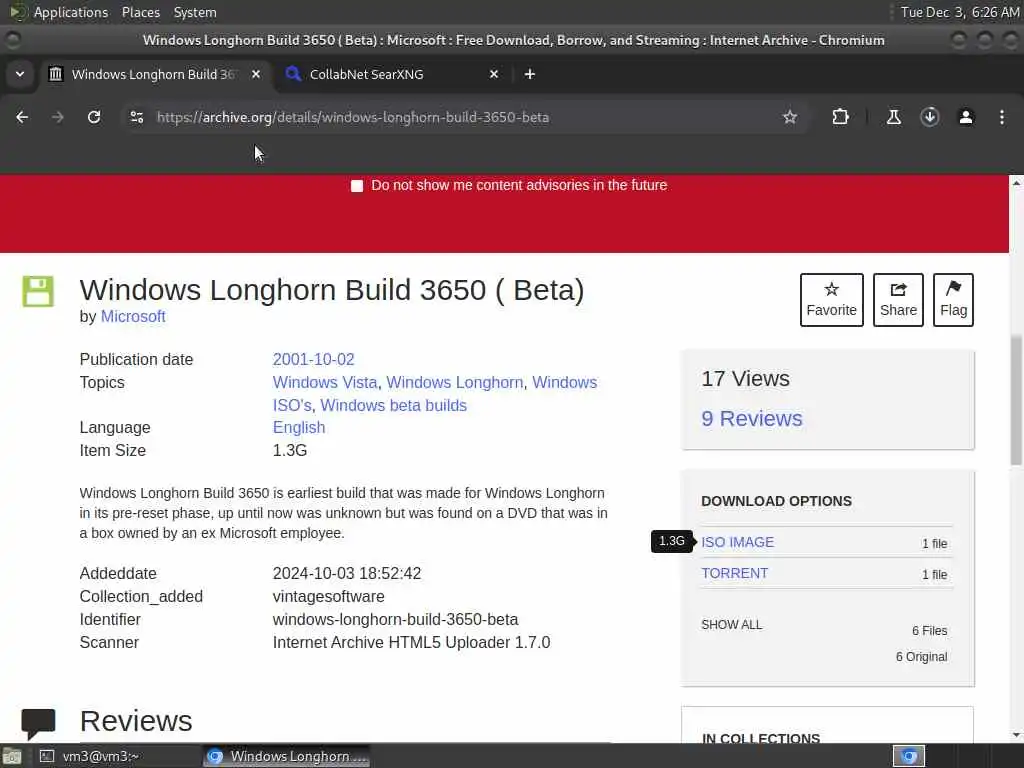Click the browser forward arrow
The image size is (1024, 768).
(x=58, y=117)
